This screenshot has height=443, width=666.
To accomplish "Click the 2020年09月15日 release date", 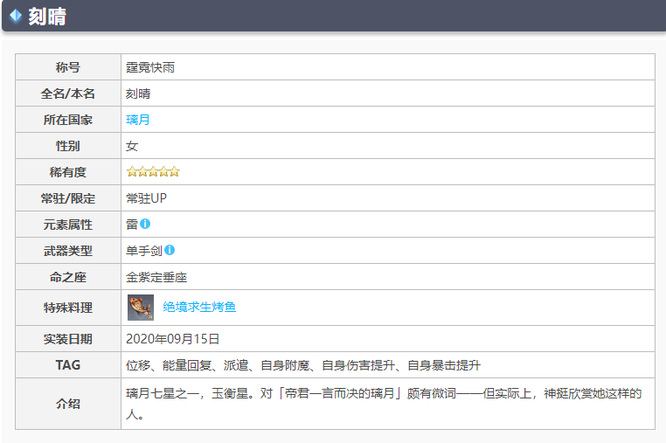I will pos(173,339).
